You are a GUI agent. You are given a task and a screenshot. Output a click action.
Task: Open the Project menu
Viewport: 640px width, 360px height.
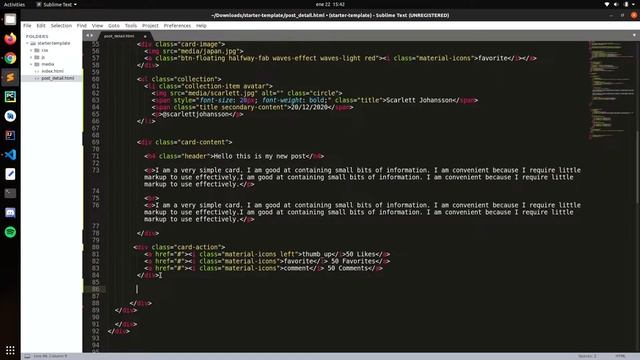(x=150, y=26)
